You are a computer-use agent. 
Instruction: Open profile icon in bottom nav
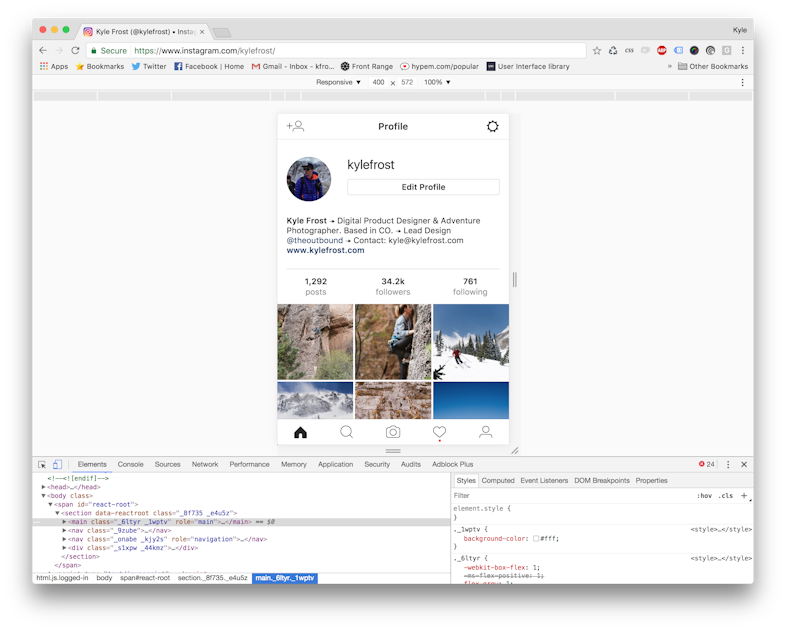click(x=486, y=432)
